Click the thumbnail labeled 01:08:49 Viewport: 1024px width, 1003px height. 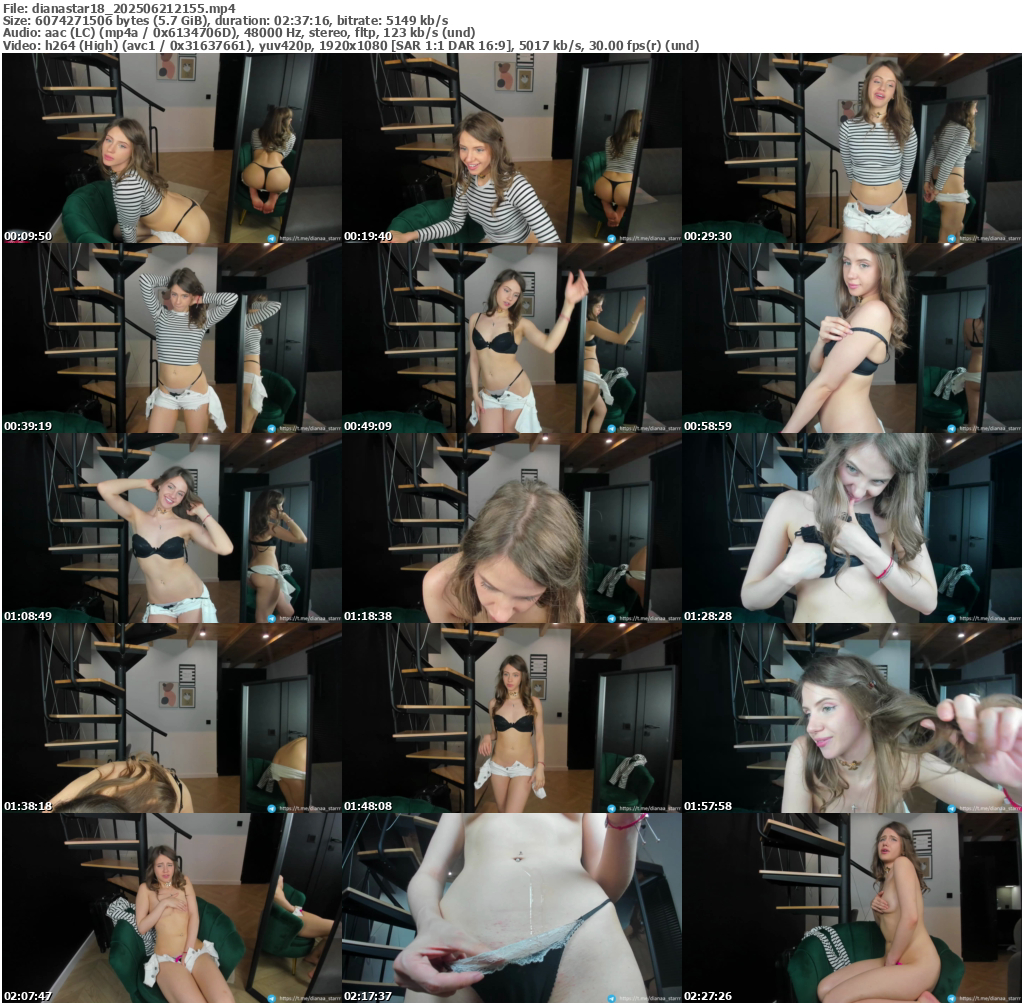coord(172,528)
